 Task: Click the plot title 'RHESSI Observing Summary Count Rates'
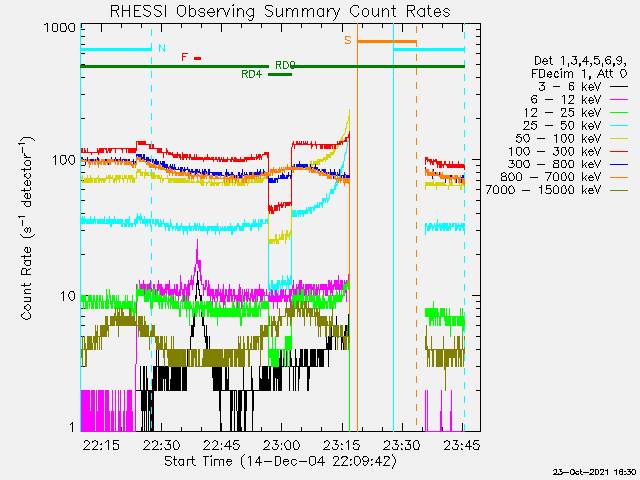point(280,11)
